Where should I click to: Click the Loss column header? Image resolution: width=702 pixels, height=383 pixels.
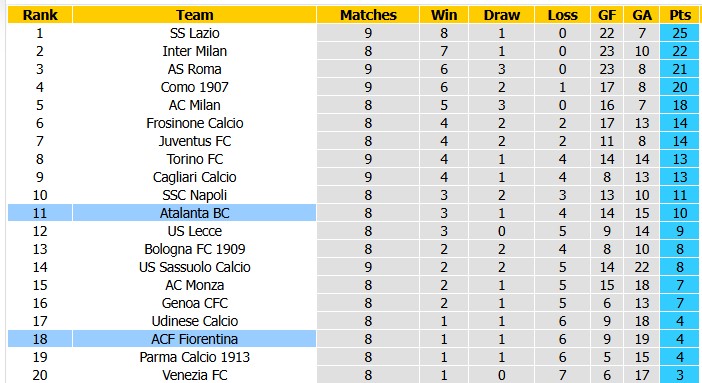pos(562,15)
